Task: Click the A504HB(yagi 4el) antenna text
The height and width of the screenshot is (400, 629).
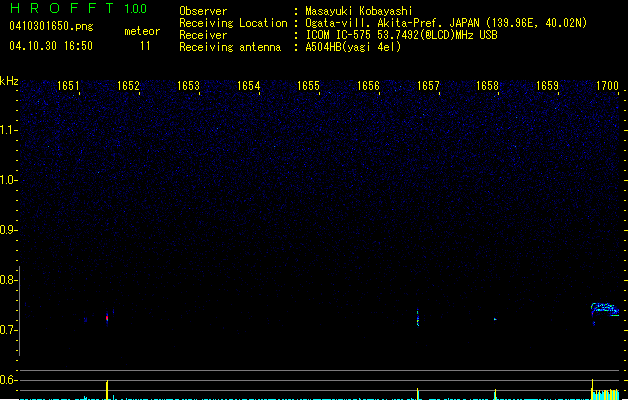Action: tap(353, 47)
